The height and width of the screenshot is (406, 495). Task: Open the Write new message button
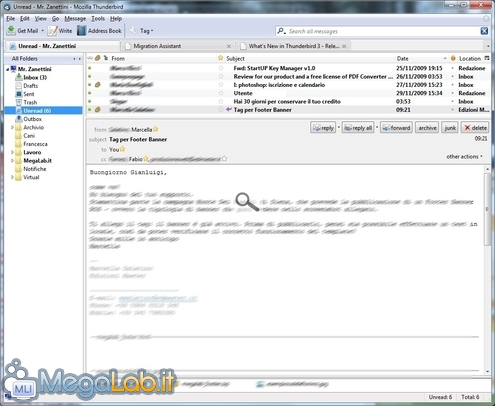click(x=60, y=31)
